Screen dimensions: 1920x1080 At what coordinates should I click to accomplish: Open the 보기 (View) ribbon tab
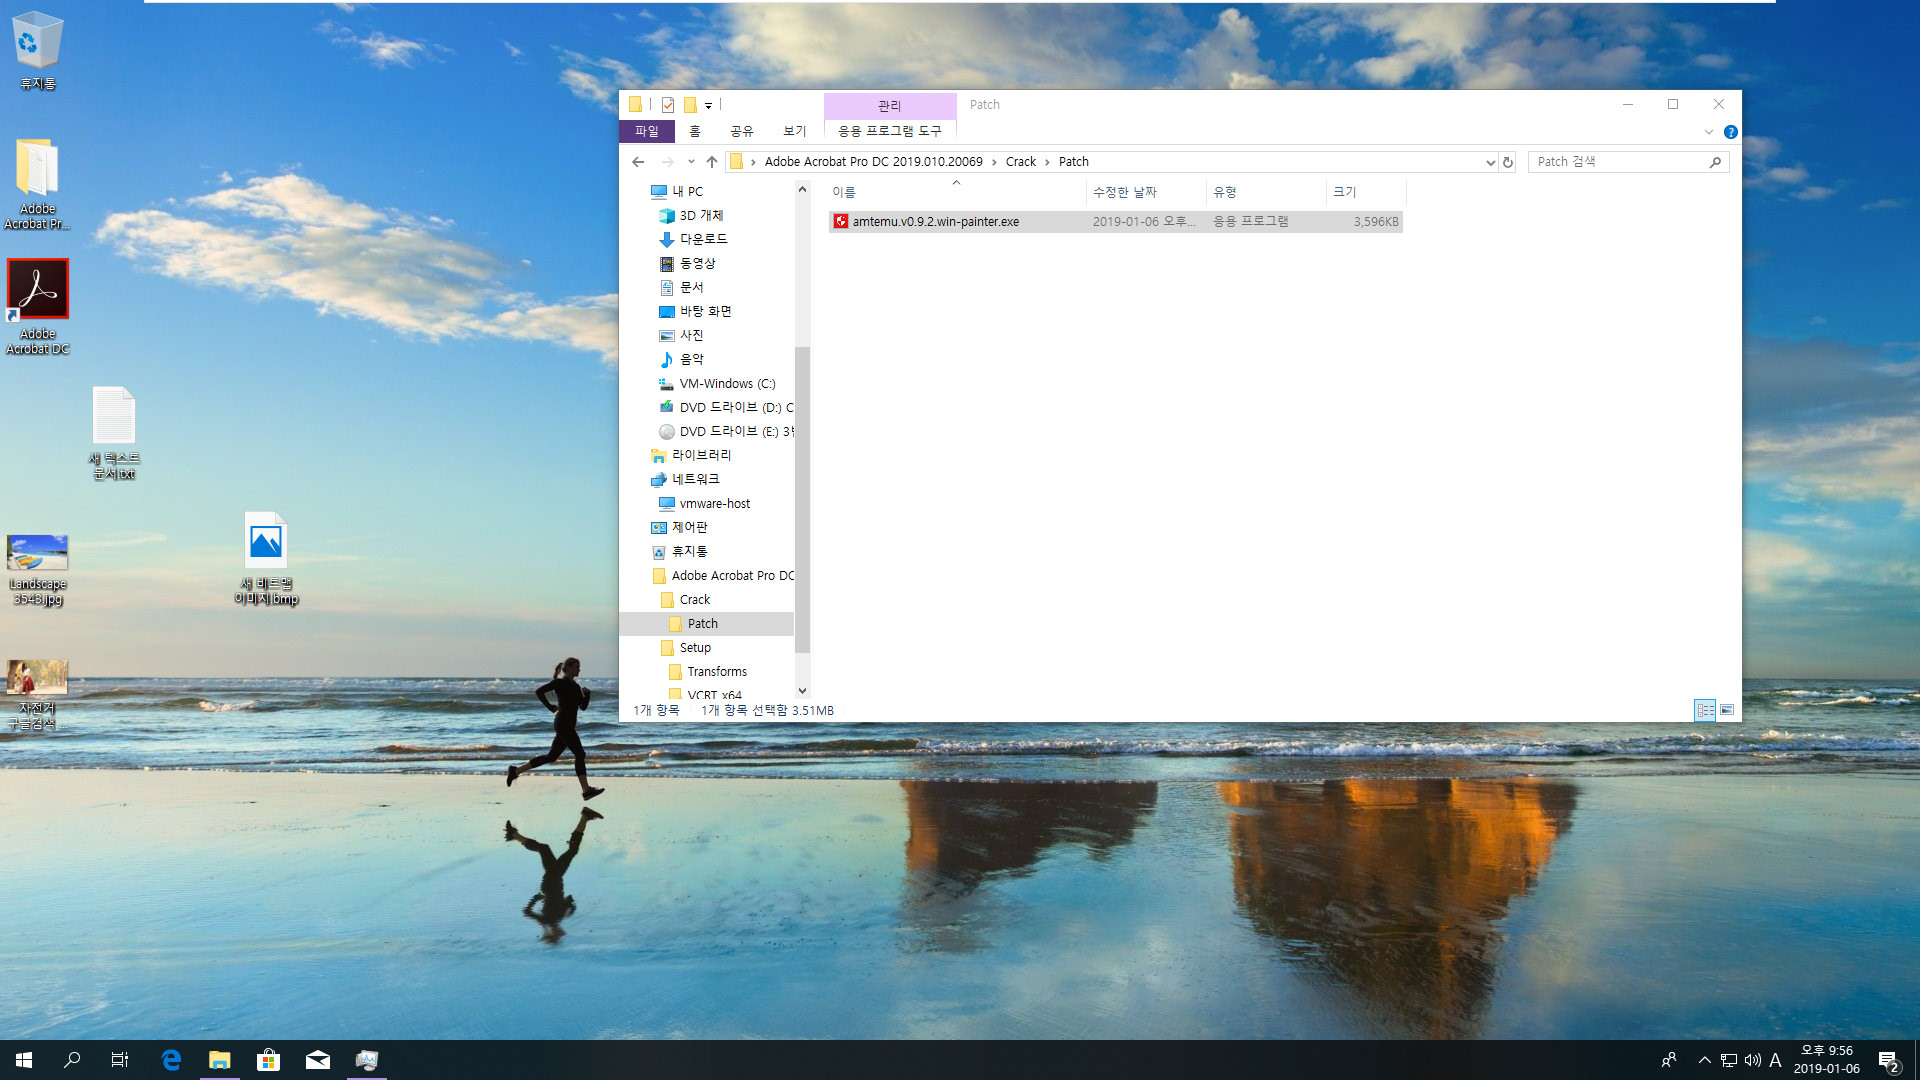click(x=795, y=131)
